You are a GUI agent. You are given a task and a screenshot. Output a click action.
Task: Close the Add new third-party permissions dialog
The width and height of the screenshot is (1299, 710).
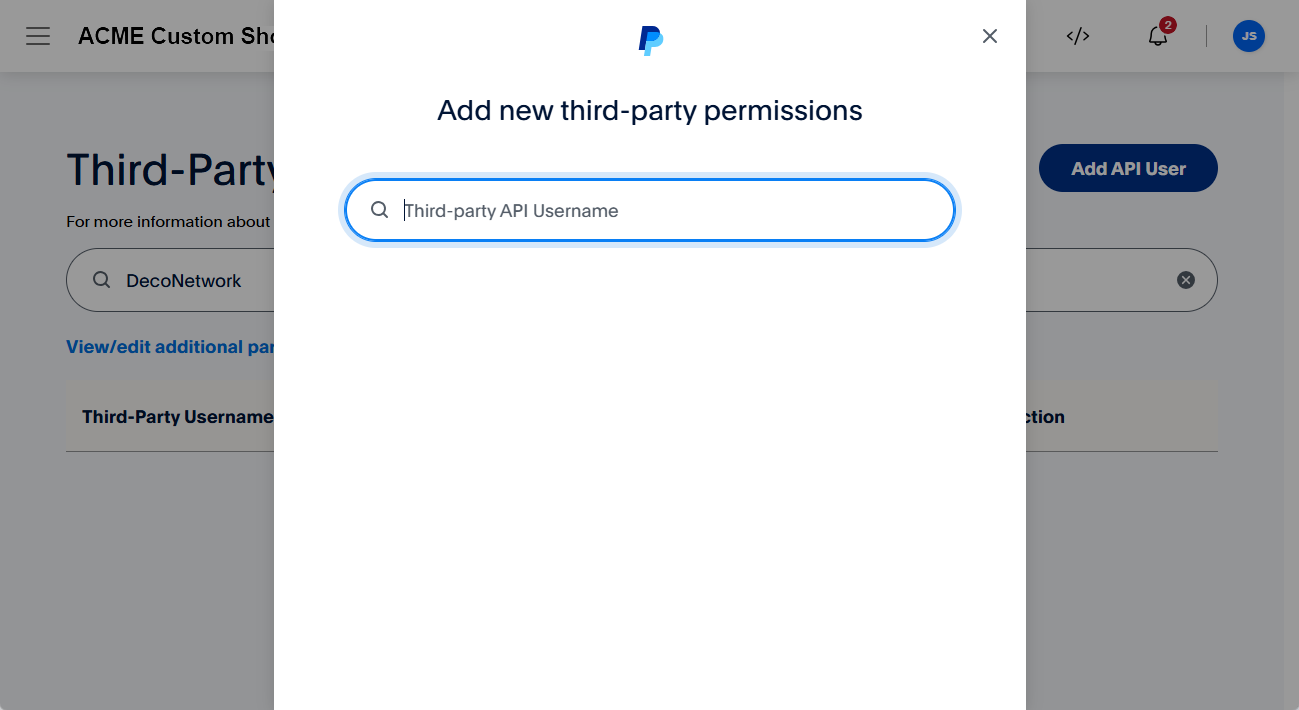pos(989,35)
